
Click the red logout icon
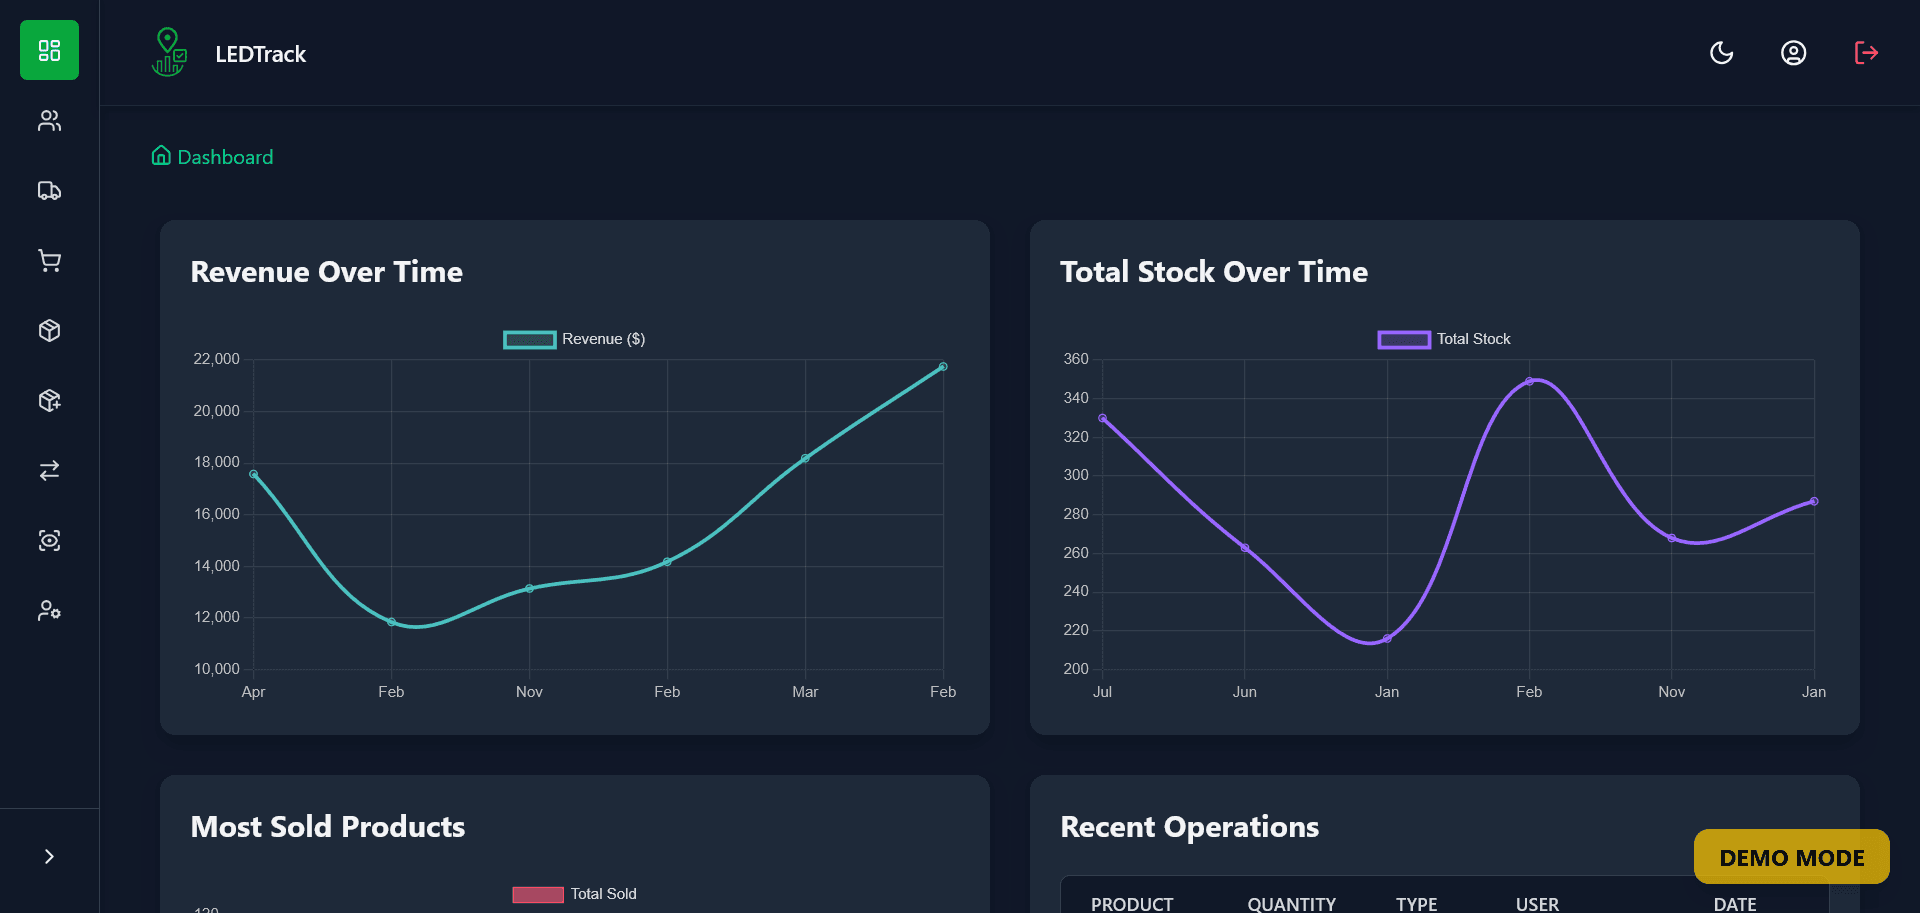tap(1865, 53)
